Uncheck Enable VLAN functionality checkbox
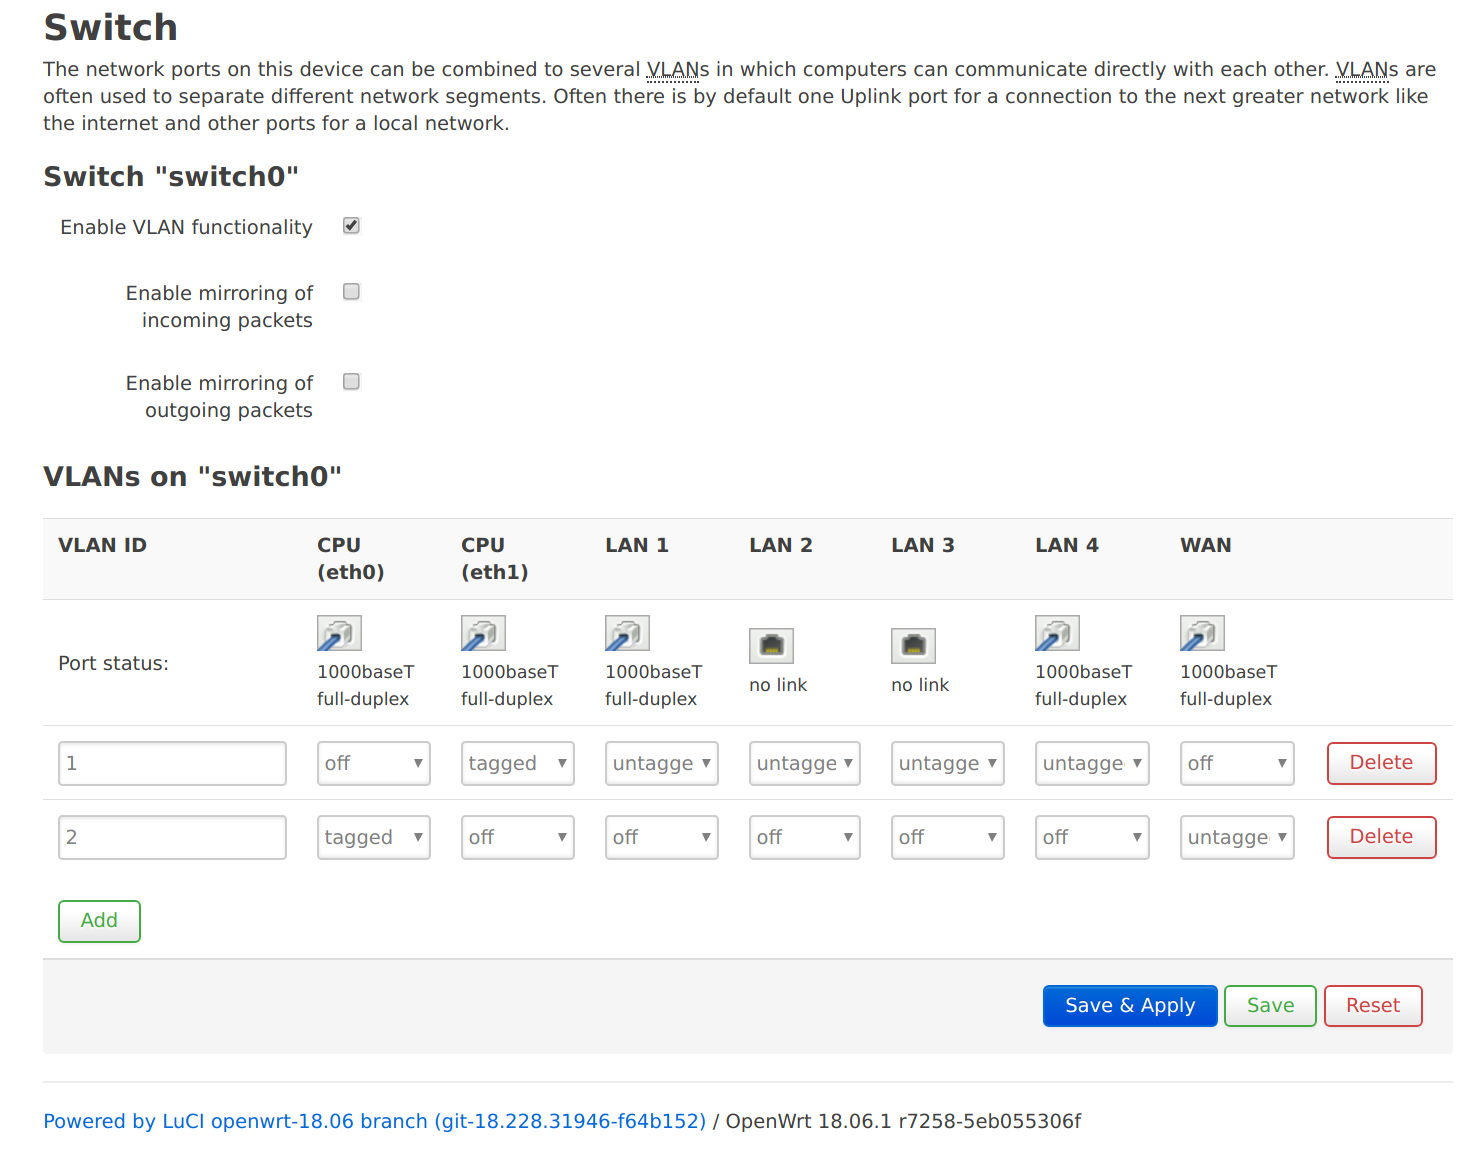Viewport: 1466px width, 1157px height. coord(351,226)
